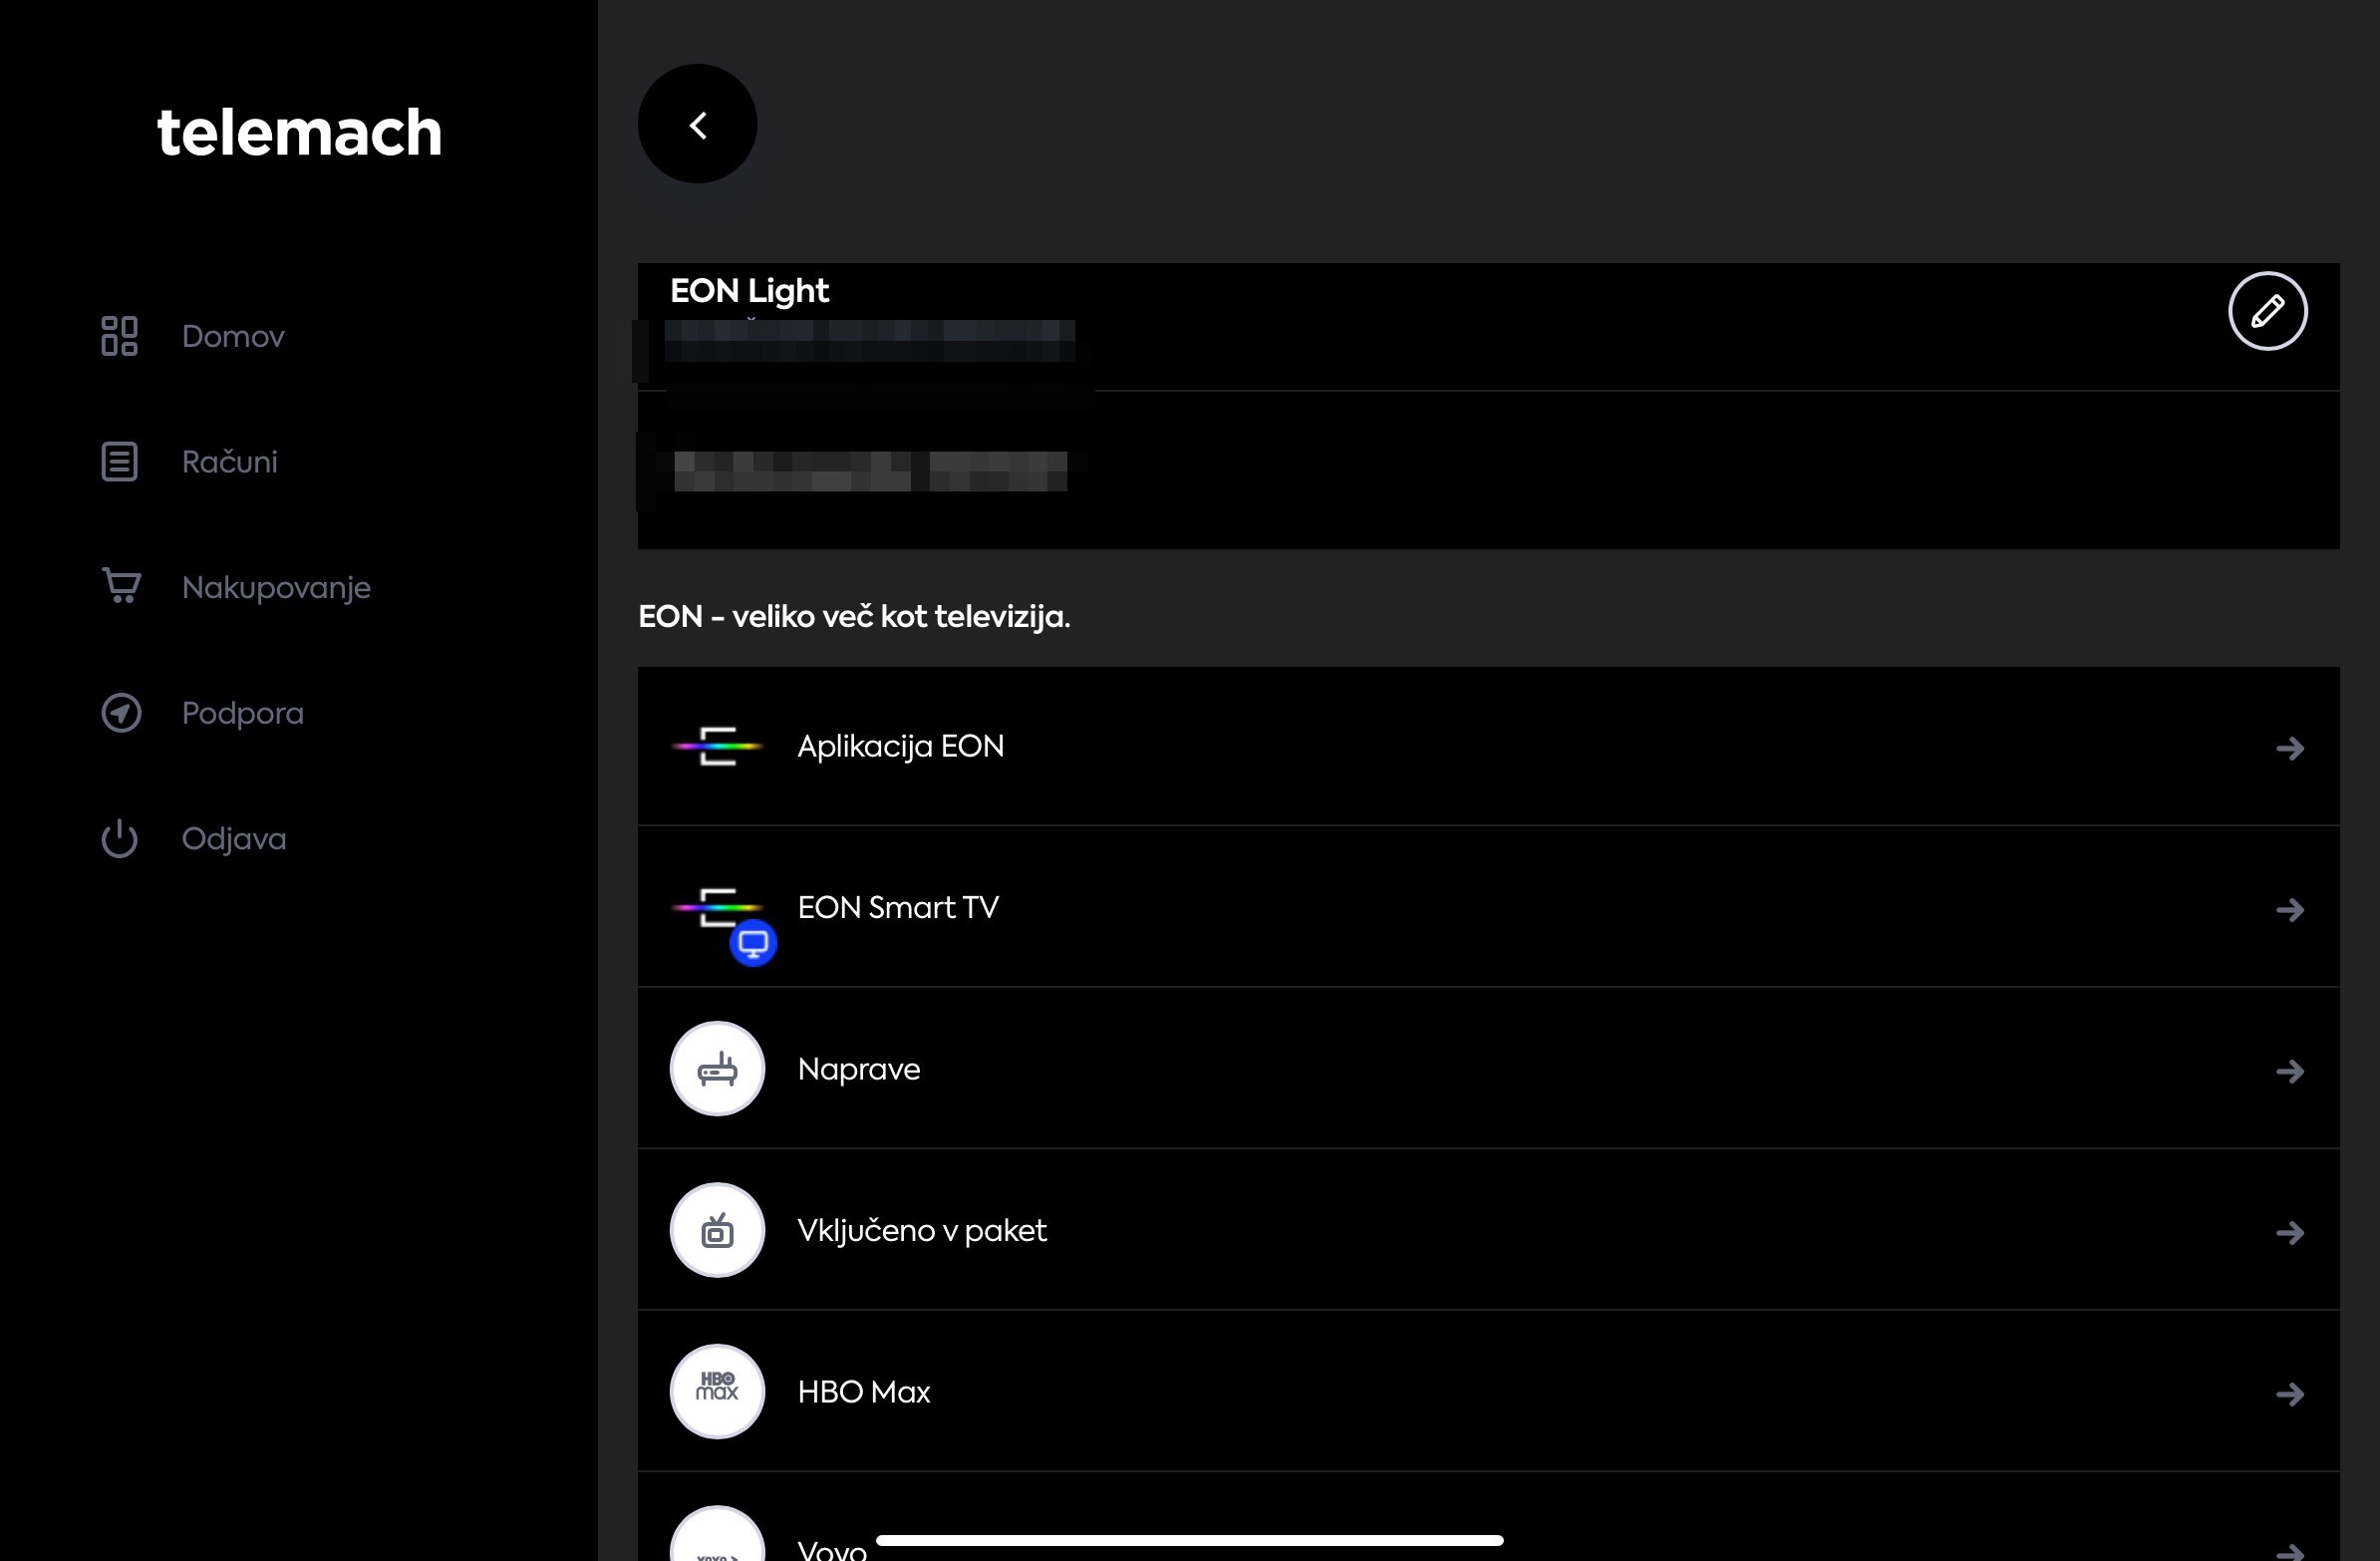Viewport: 2380px width, 1561px height.
Task: Select the Nakupovanje menu label
Action: (276, 587)
